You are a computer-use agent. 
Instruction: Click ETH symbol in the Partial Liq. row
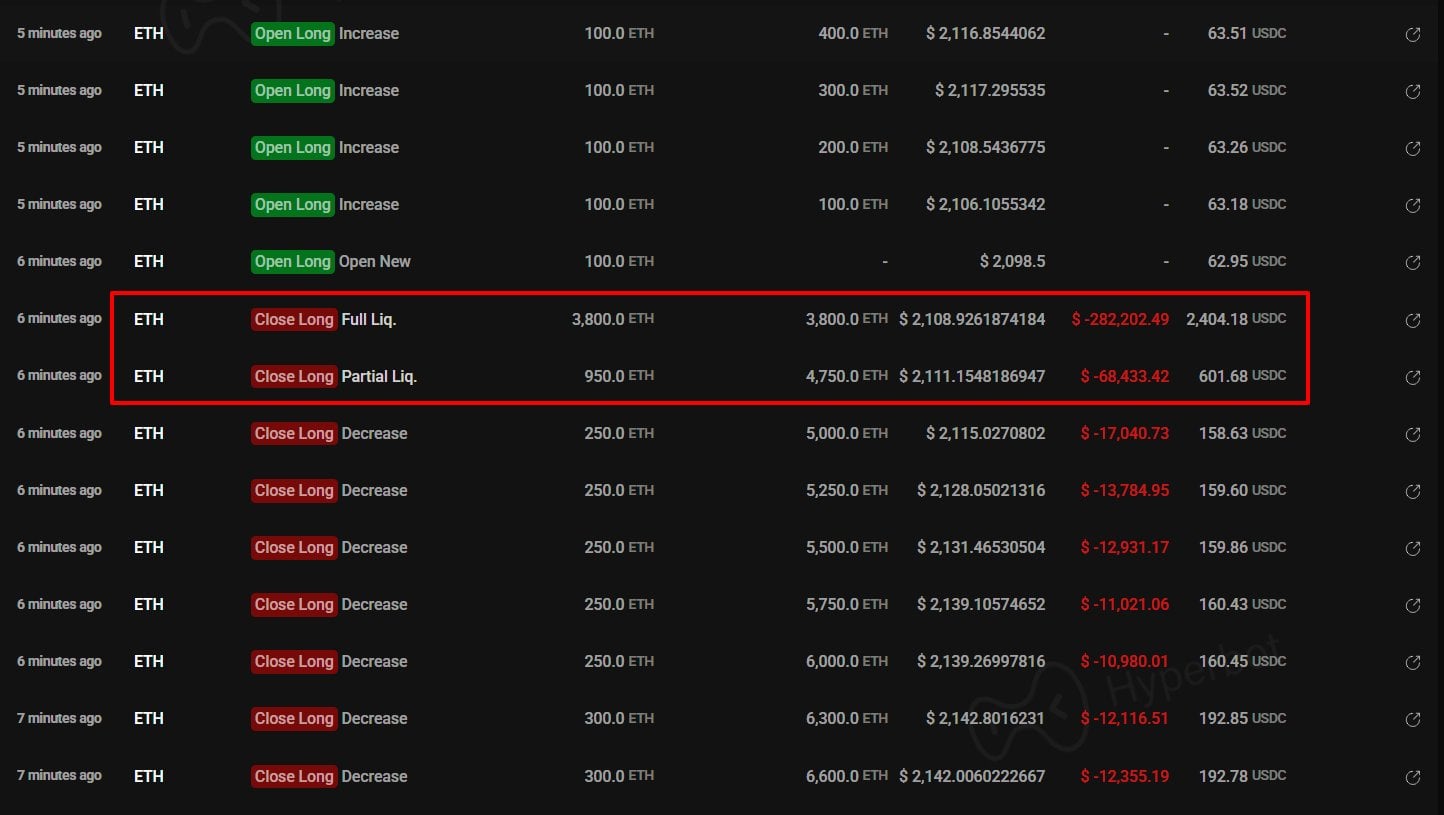[x=149, y=376]
